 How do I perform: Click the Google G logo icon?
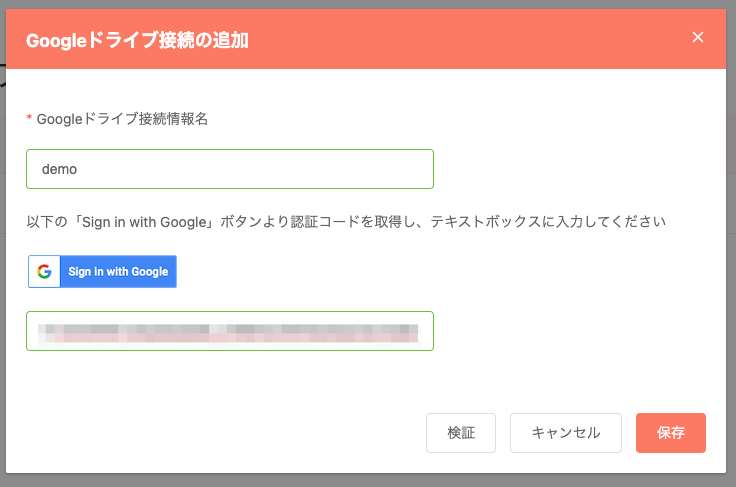pyautogui.click(x=44, y=271)
